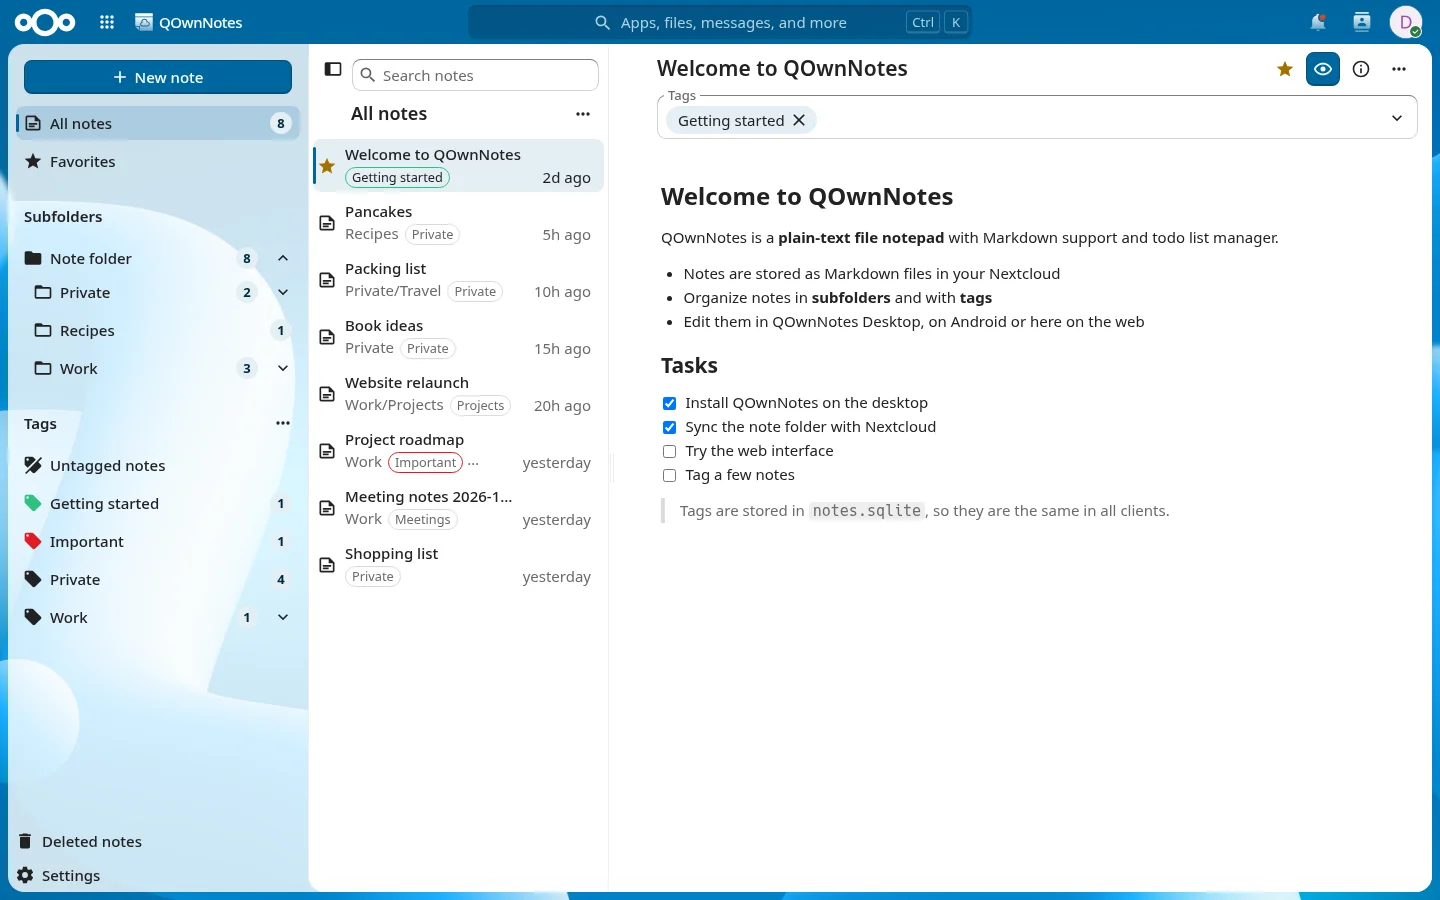The image size is (1440, 900).
Task: Open the Meeting notes 2026 note
Action: pyautogui.click(x=459, y=508)
